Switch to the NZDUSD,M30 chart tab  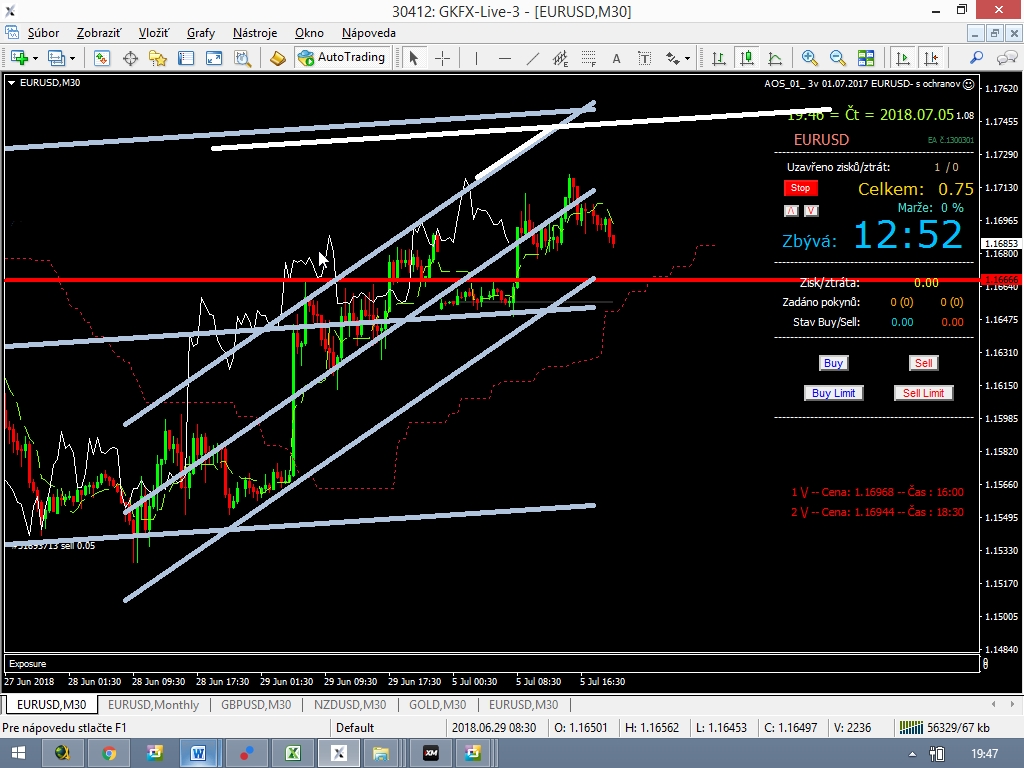click(350, 705)
